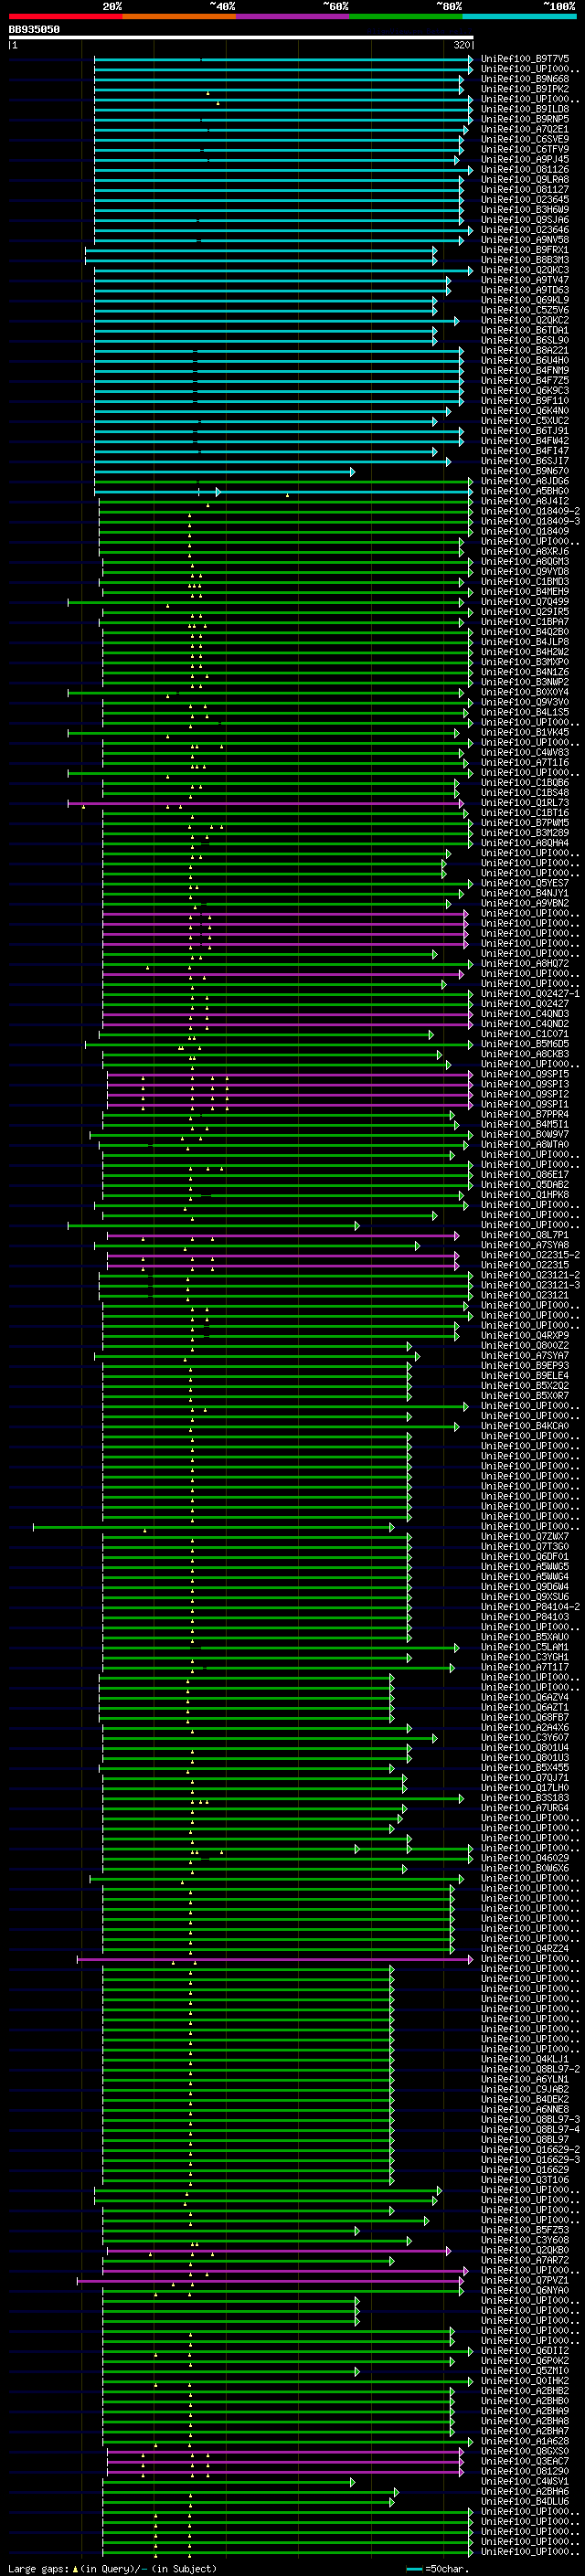Viewport: 585px width, 2576px height.
Task: Open hit UniRef100_Q9LRA8
Action: click(x=525, y=180)
